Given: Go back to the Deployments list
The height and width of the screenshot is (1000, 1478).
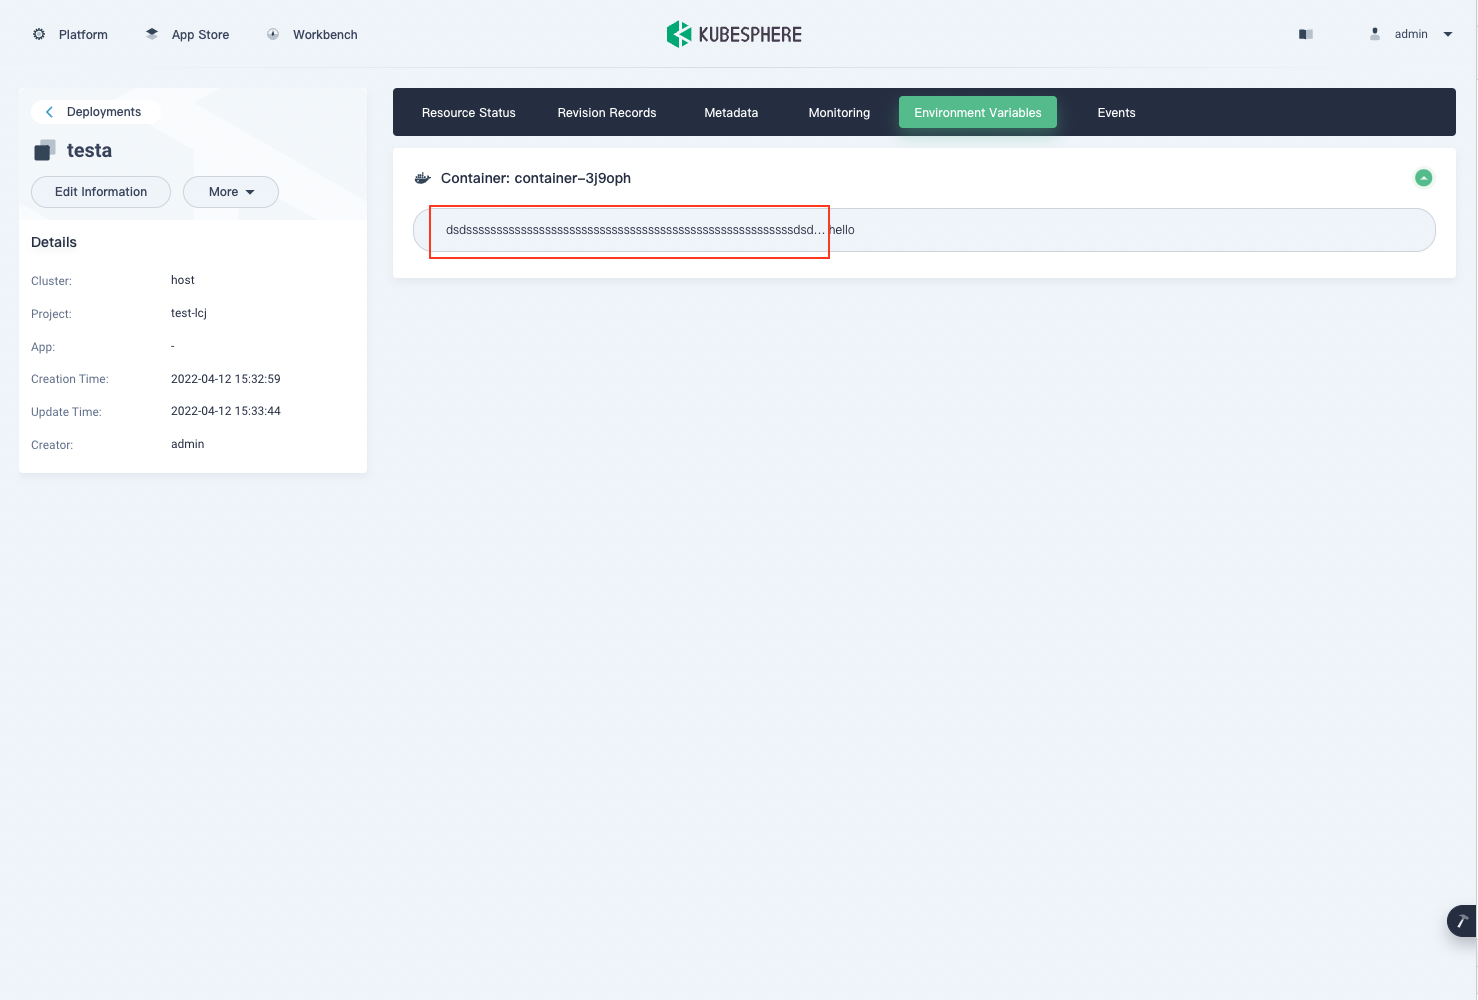Looking at the screenshot, I should point(95,111).
